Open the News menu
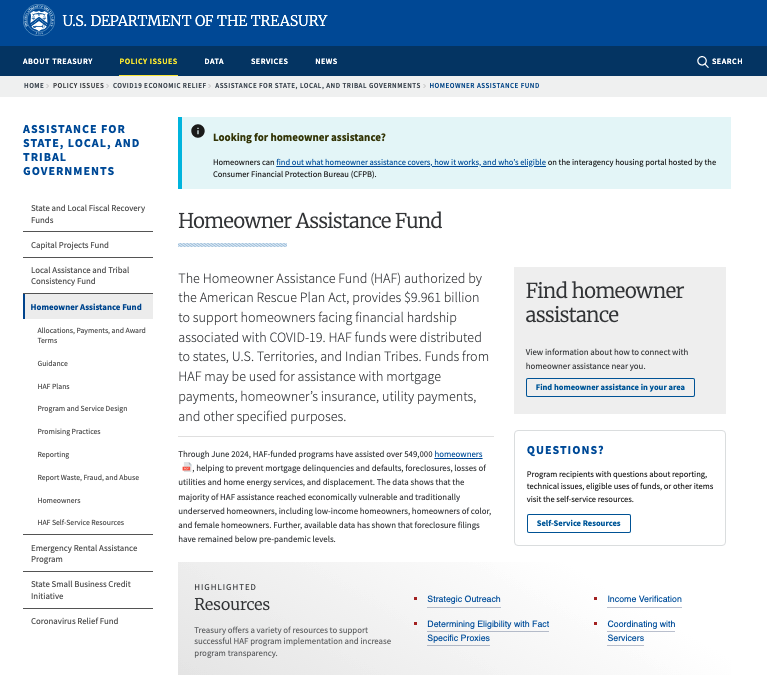767x686 pixels. pos(326,61)
